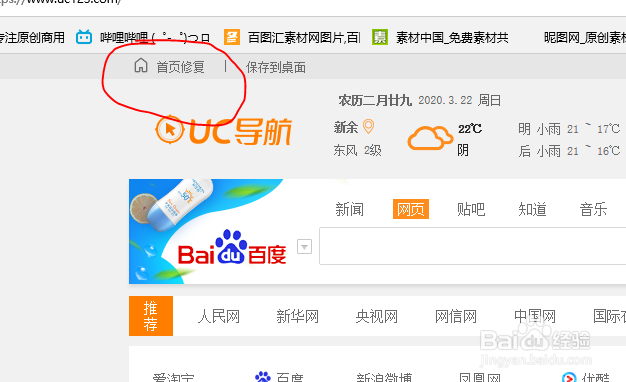The width and height of the screenshot is (626, 382).
Task: Click the location pin next to 新余
Action: tap(368, 127)
